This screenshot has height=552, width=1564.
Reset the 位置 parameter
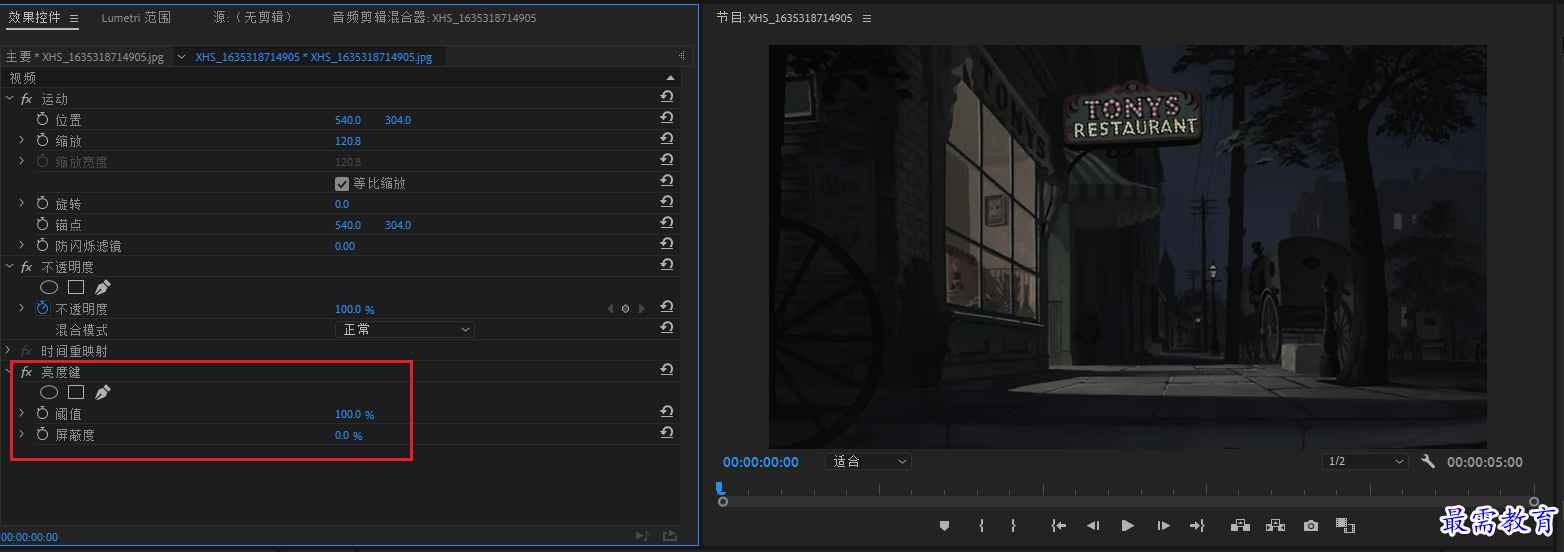click(x=666, y=118)
